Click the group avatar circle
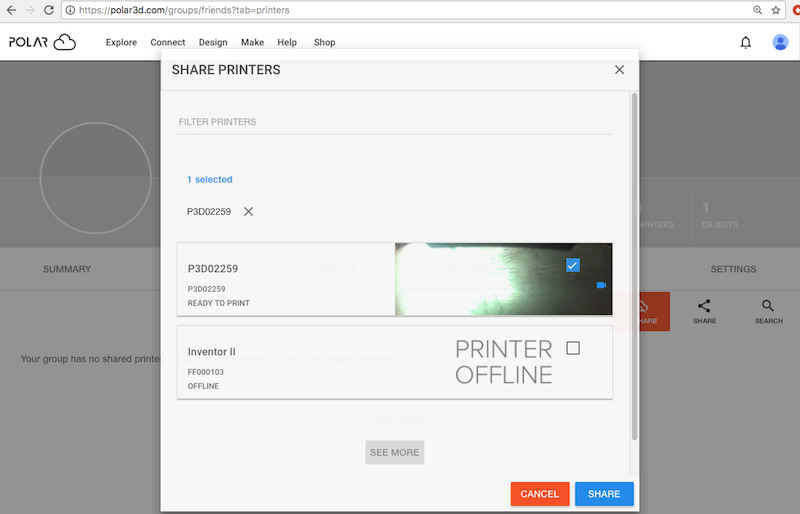Screen dimensions: 800x514 pos(95,178)
